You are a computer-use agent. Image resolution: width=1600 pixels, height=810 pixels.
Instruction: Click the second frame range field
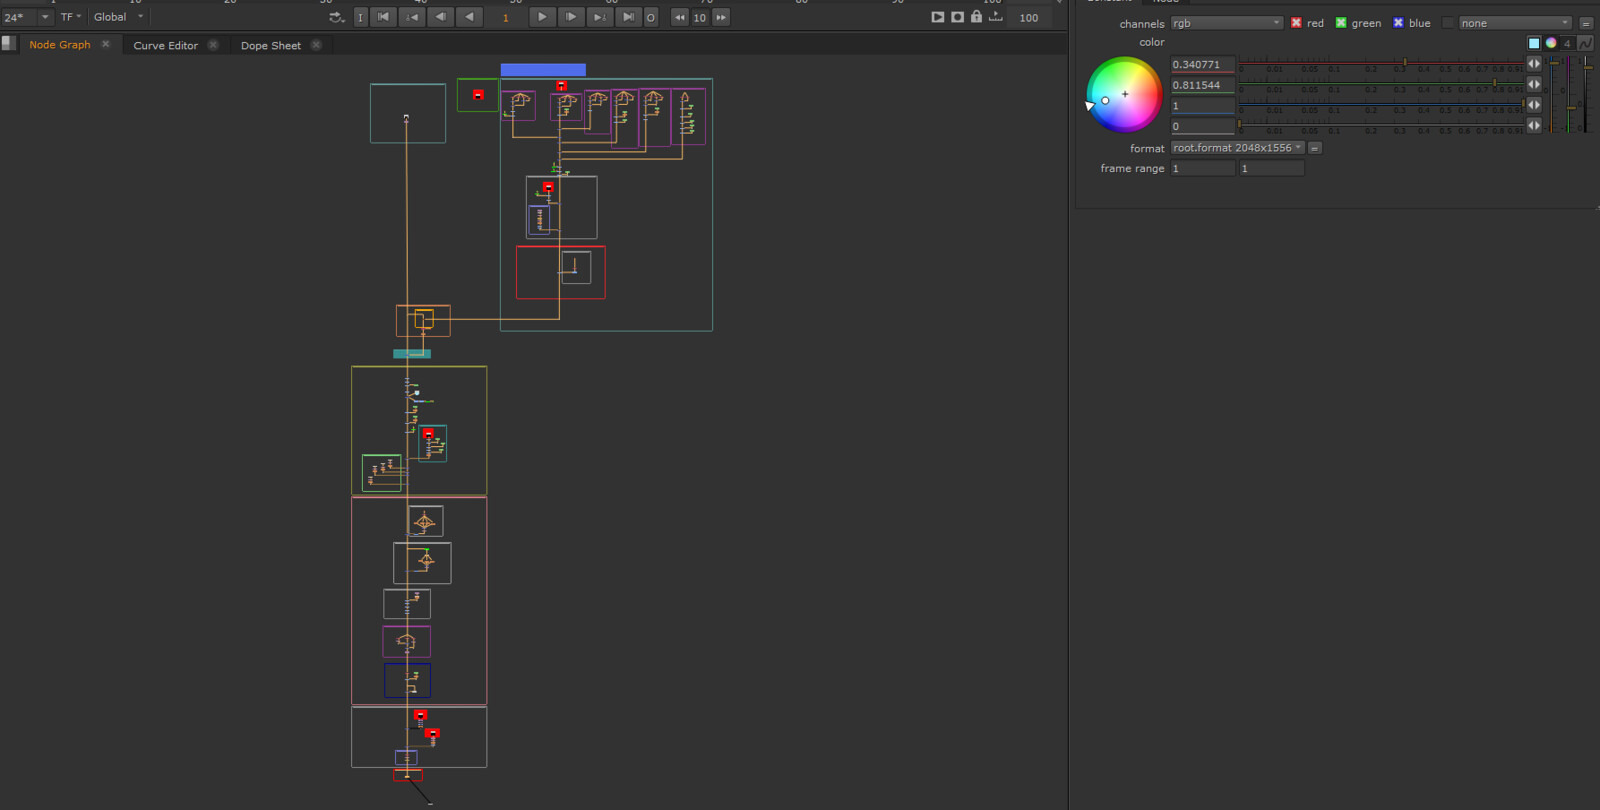[x=1272, y=169]
